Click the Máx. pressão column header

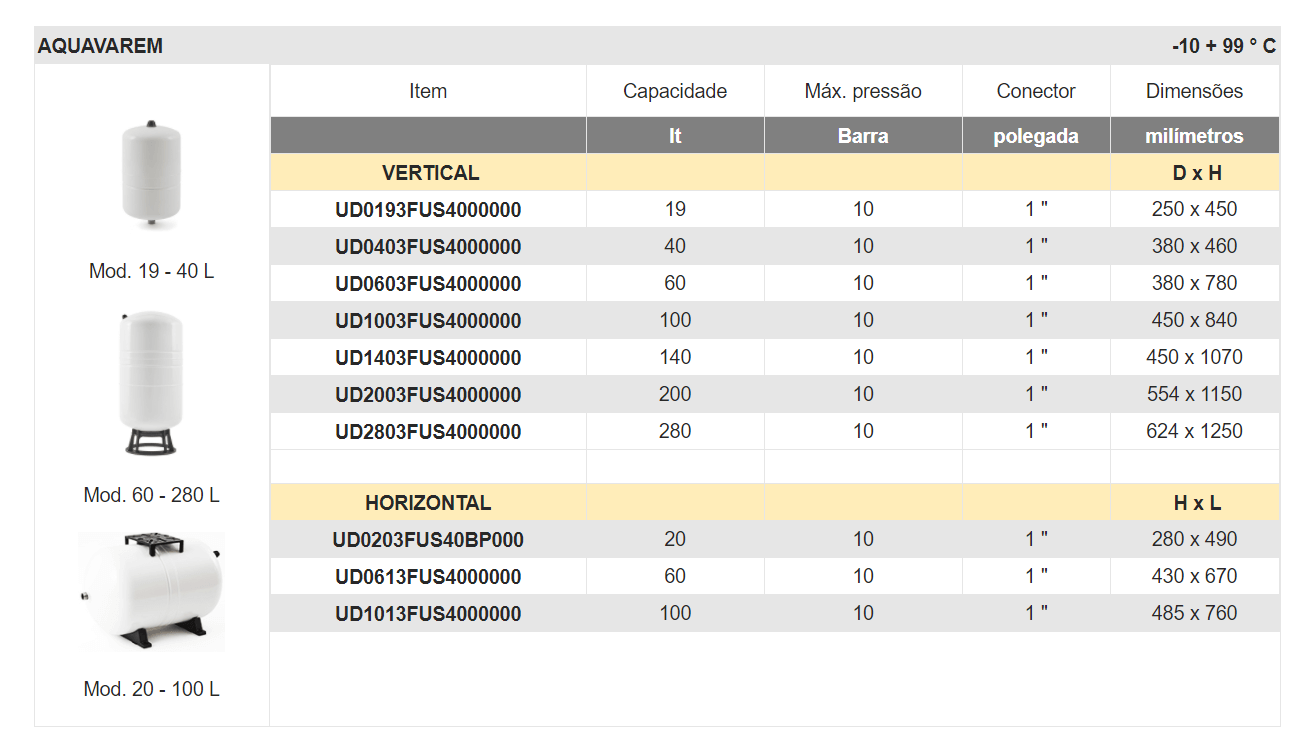coord(863,91)
